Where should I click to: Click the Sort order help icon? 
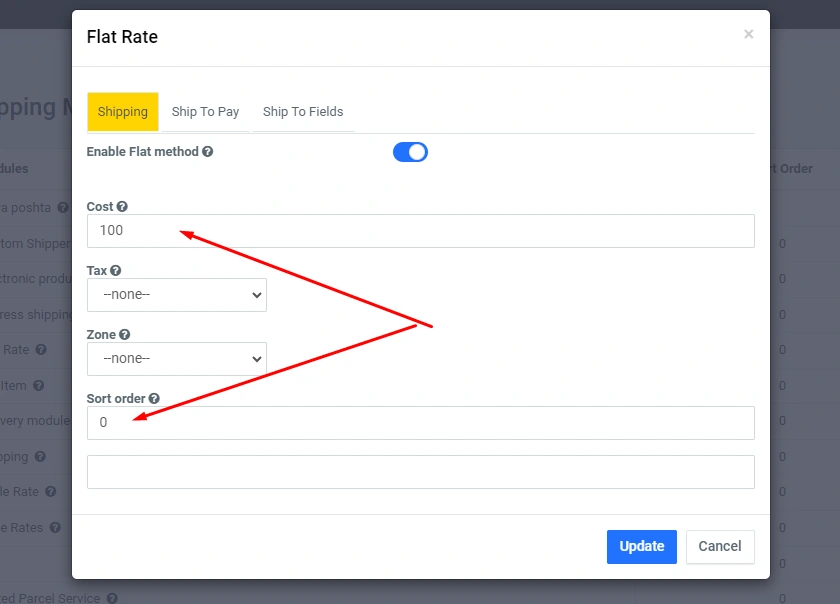(x=154, y=398)
